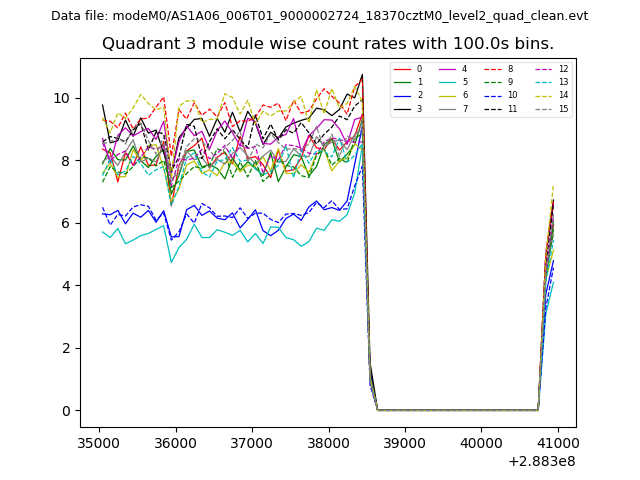The height and width of the screenshot is (480, 640).
Task: Click the y-axis tick label 6
Action: [65, 223]
